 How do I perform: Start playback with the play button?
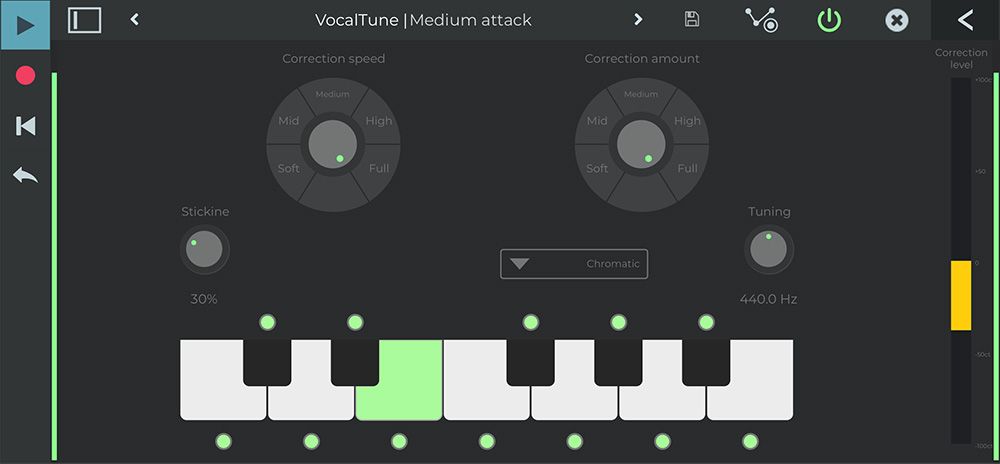click(25, 25)
